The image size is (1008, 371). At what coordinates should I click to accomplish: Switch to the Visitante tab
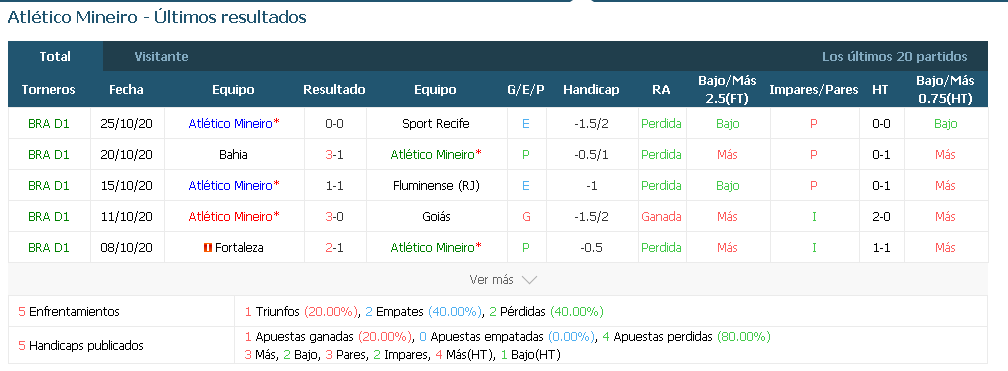[161, 57]
